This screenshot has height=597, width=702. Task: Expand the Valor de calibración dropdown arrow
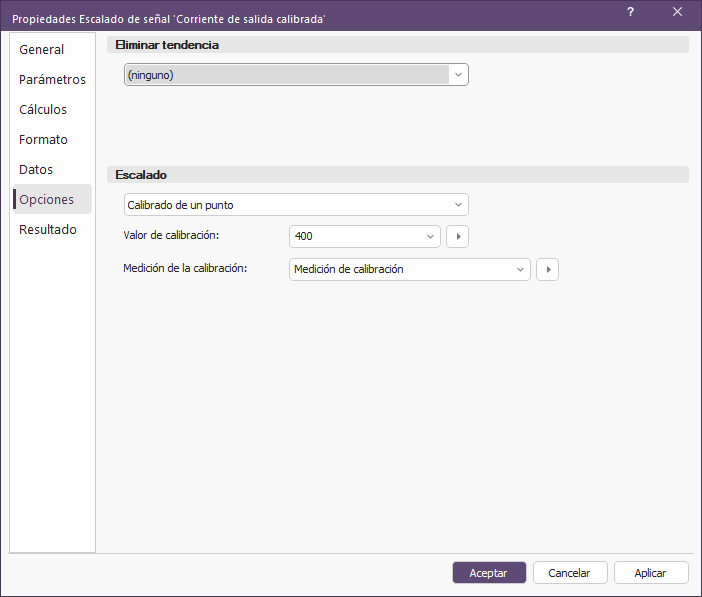(430, 237)
